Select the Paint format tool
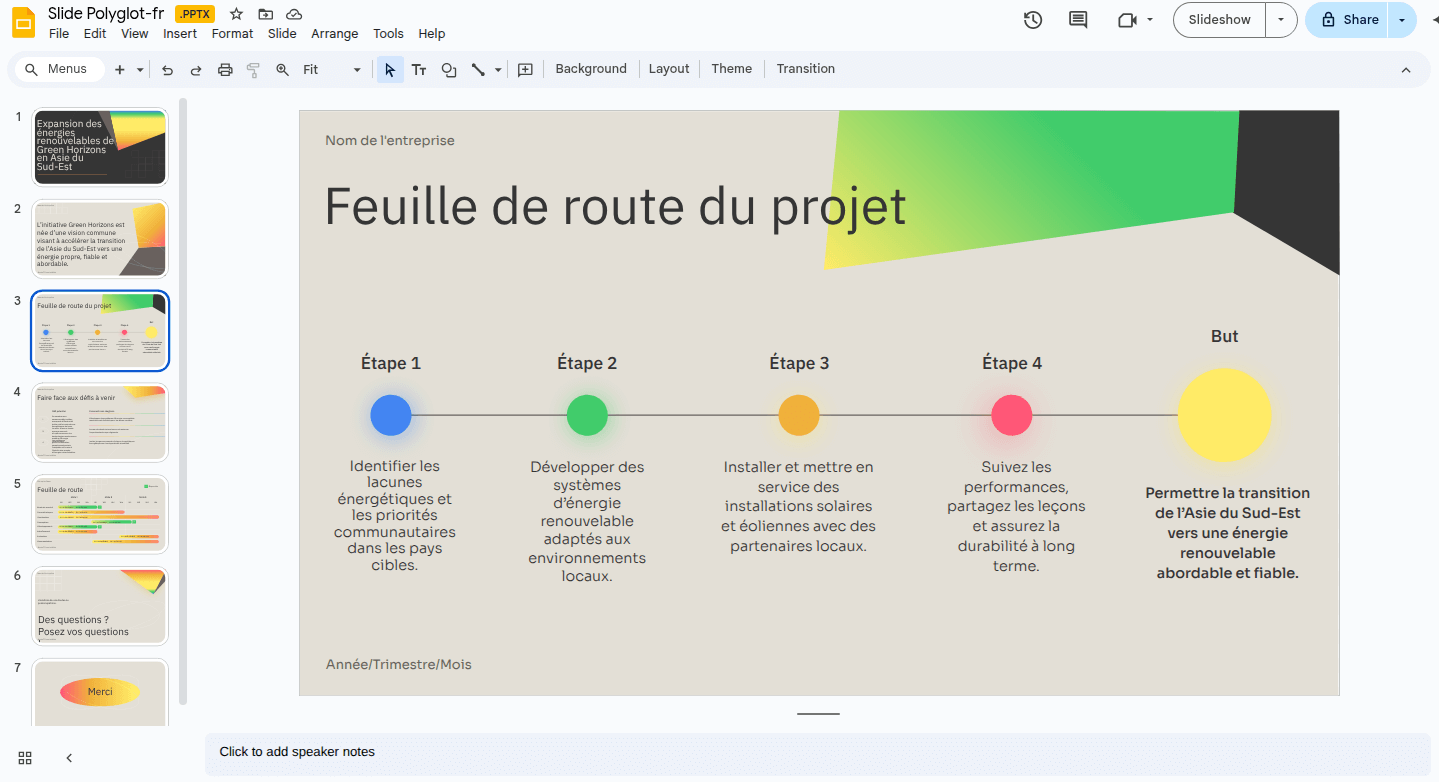The image size is (1439, 782). [x=253, y=70]
